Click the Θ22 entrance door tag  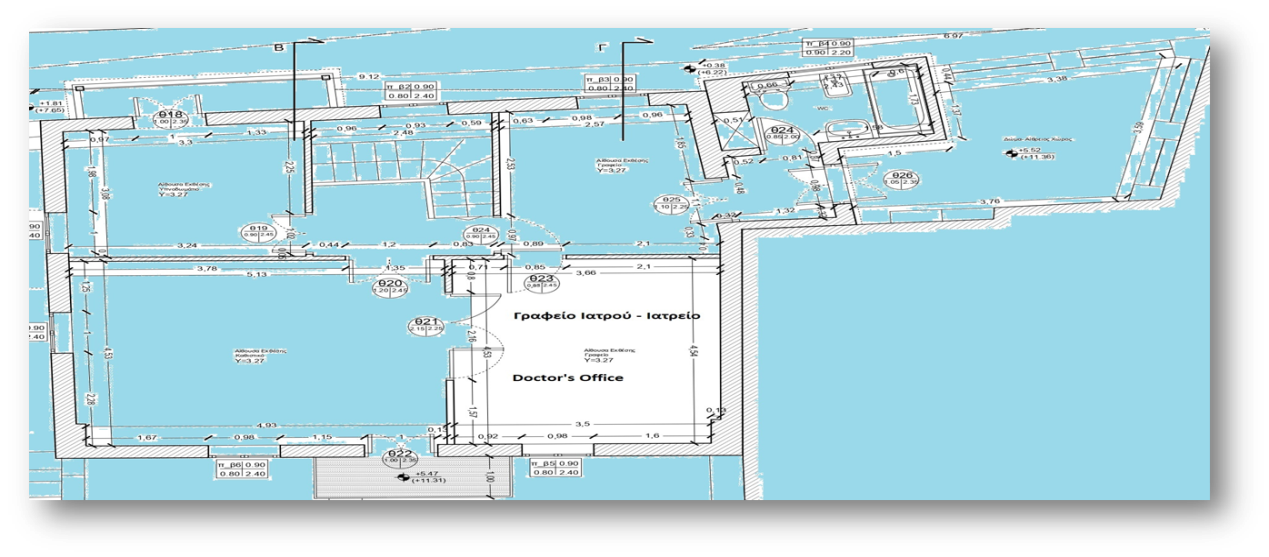point(401,457)
